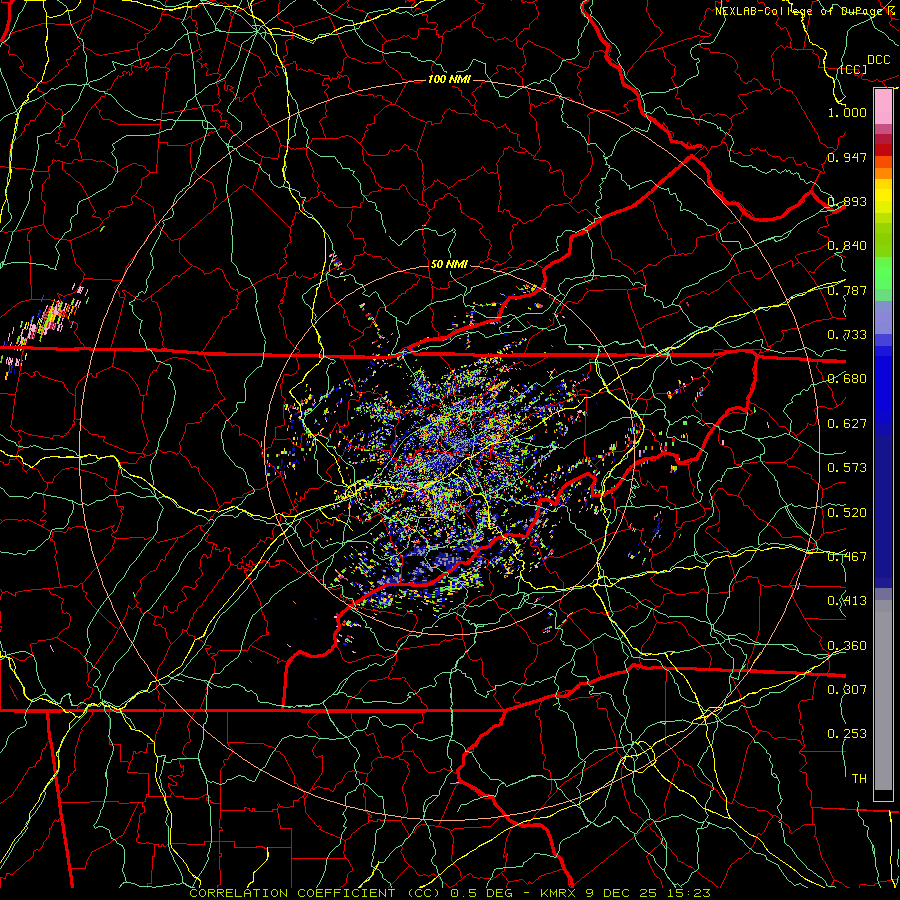Viewport: 900px width, 900px height.
Task: Pick the red color band near 0.947
Action: coord(883,150)
